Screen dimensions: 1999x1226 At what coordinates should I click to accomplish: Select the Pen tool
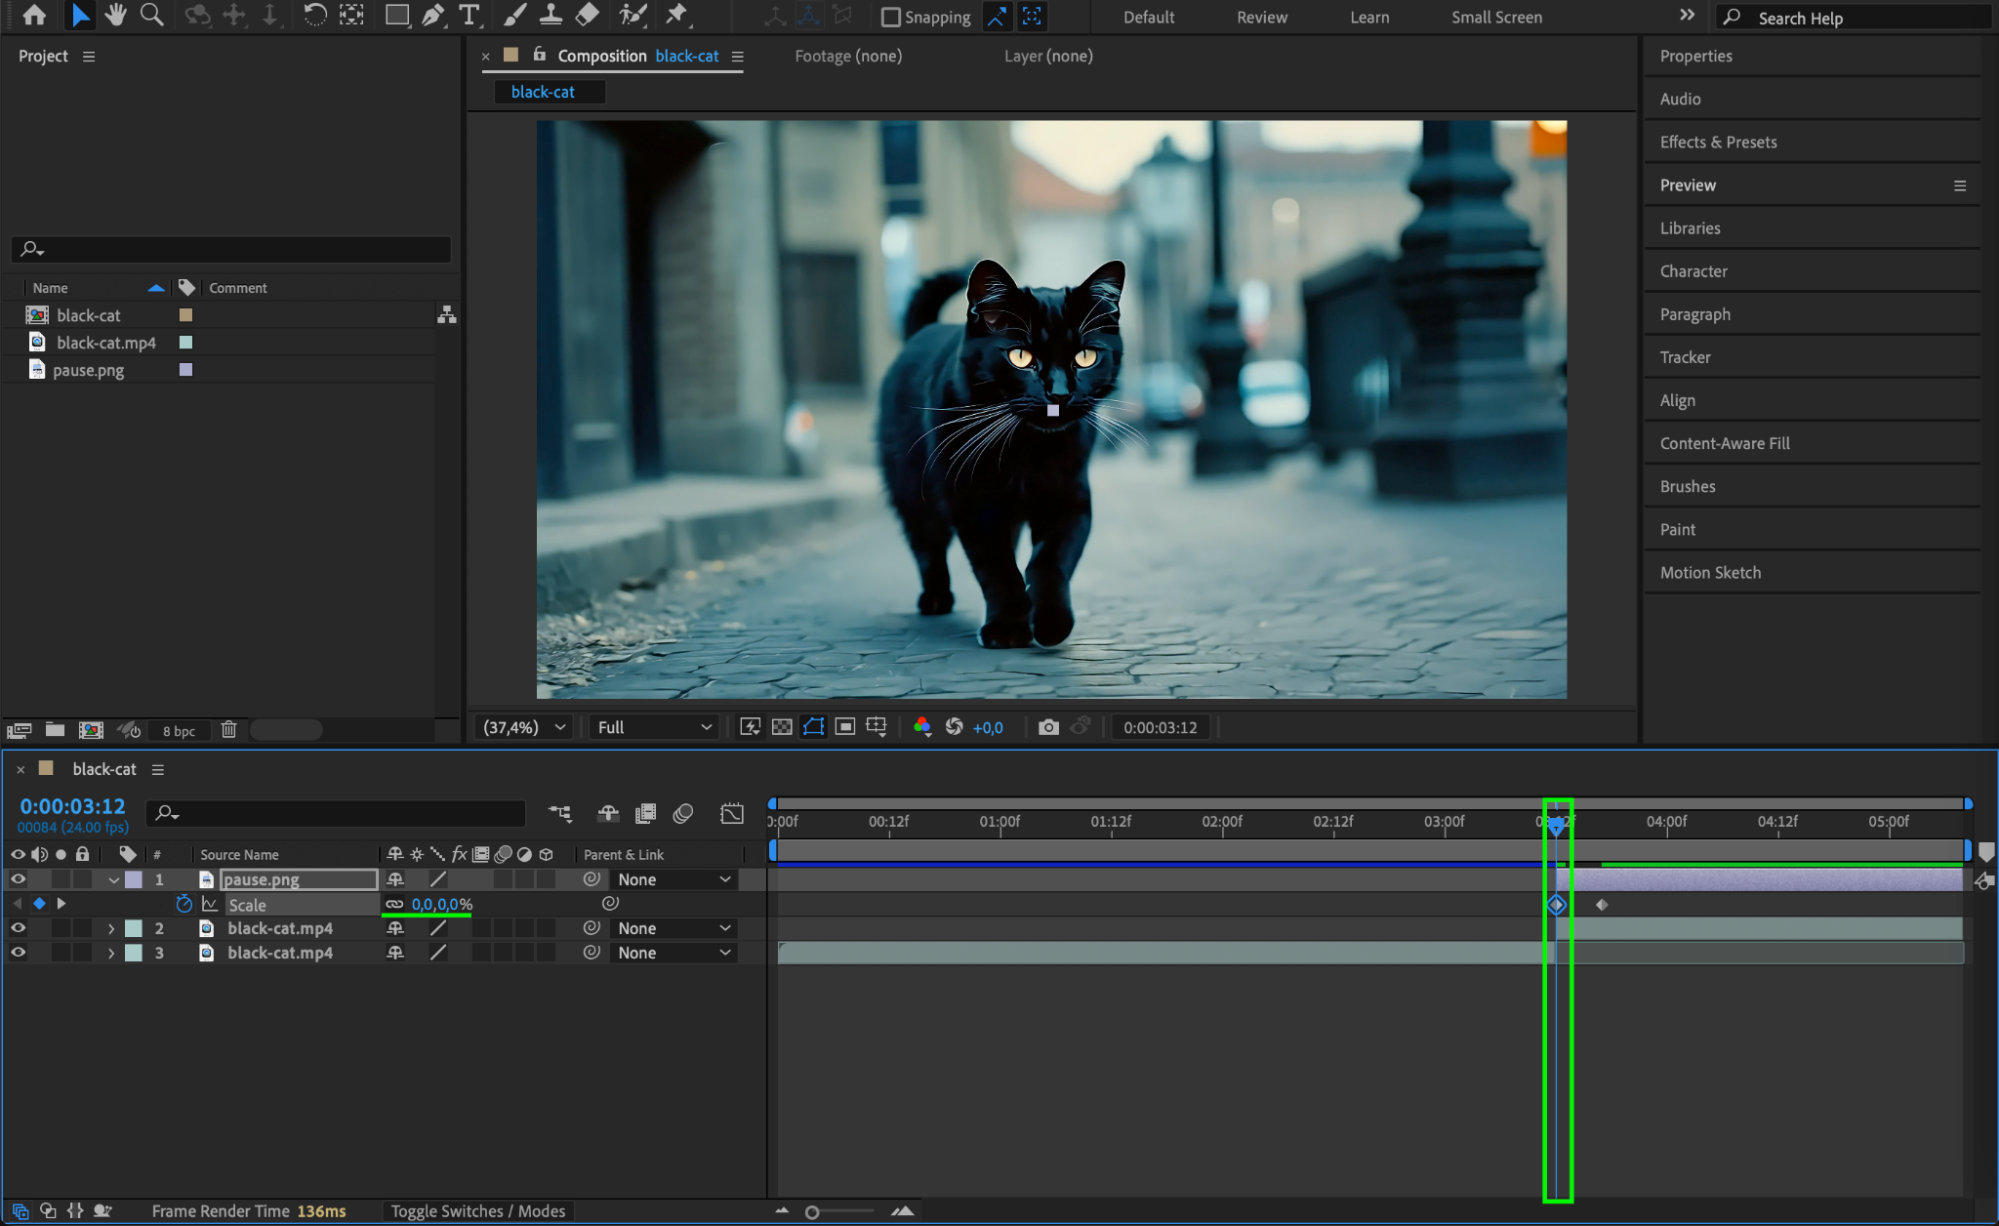[433, 15]
